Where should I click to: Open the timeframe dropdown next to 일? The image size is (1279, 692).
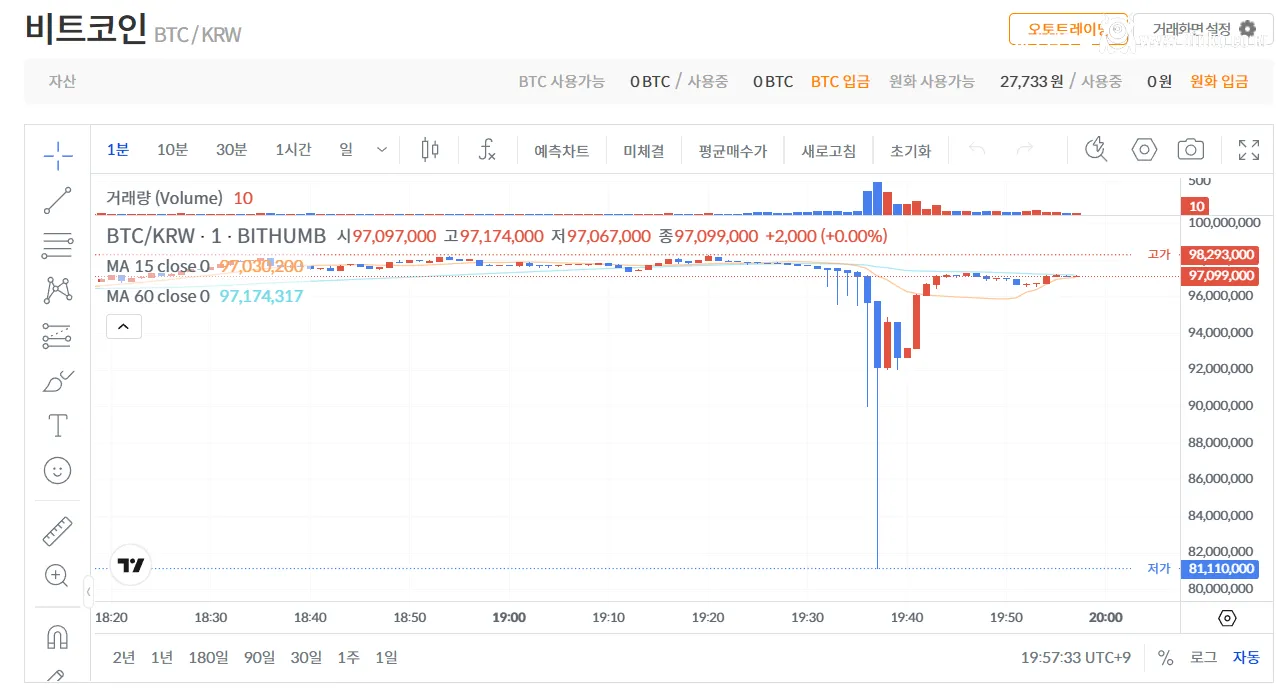pos(380,148)
